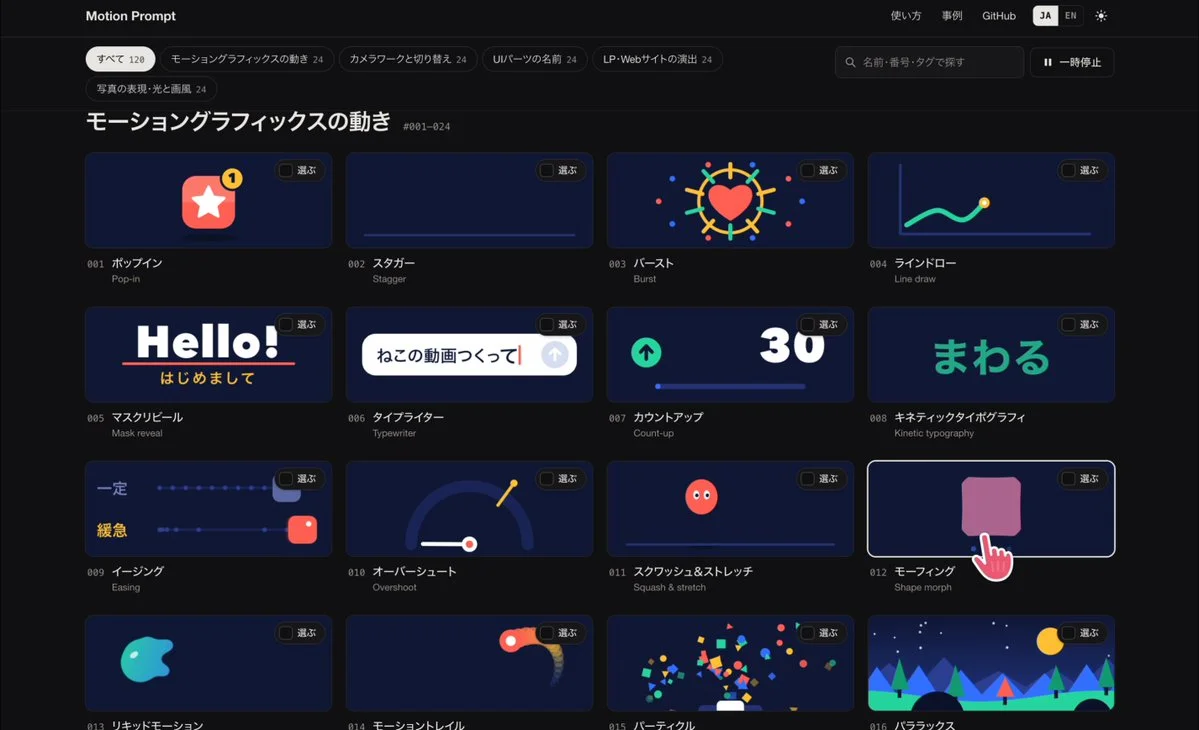This screenshot has width=1199, height=730.
Task: Open the スクワッシュ&ストレッチ ball thumbnail
Action: coord(730,509)
